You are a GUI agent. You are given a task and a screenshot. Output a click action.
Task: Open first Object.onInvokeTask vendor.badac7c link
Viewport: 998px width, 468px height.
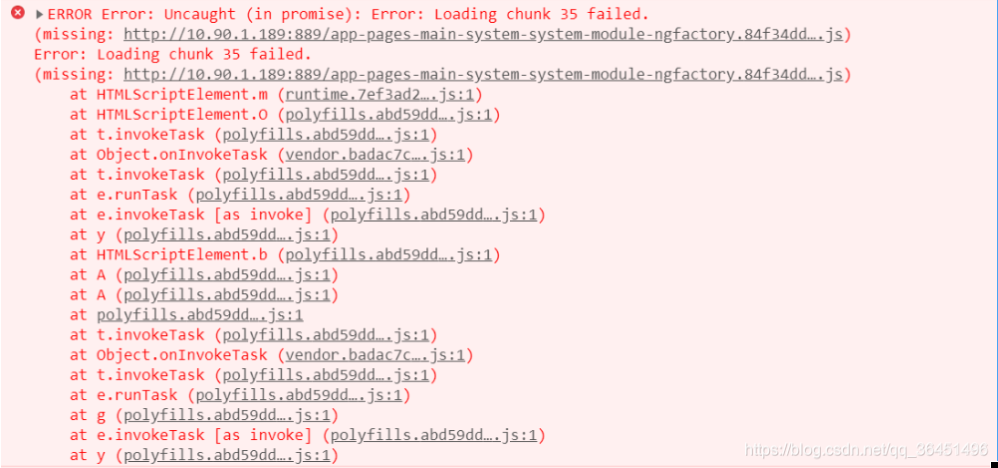pyautogui.click(x=376, y=155)
